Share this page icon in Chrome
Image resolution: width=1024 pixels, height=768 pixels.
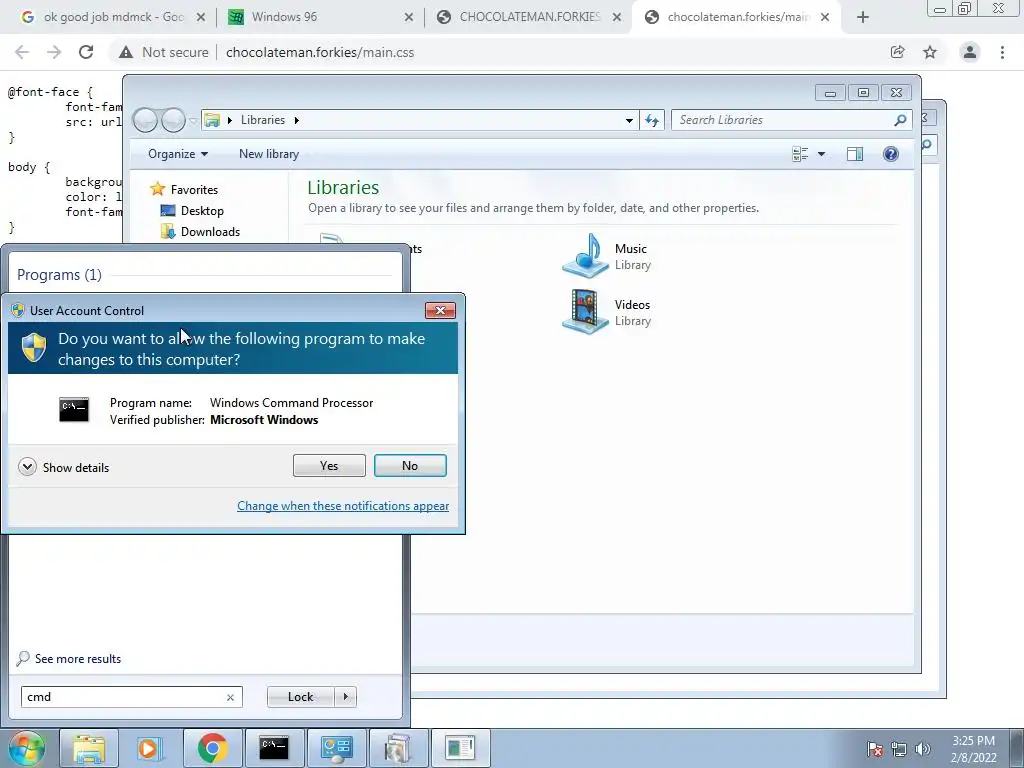tap(898, 52)
